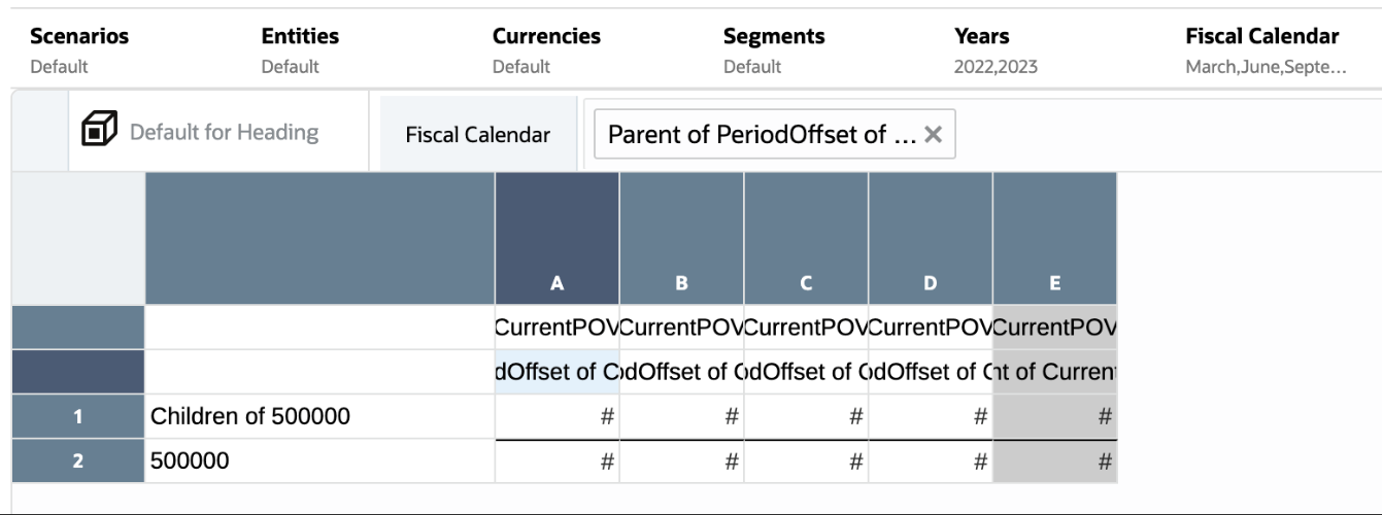Select row 2 header
The width and height of the screenshot is (1382, 515).
point(78,461)
